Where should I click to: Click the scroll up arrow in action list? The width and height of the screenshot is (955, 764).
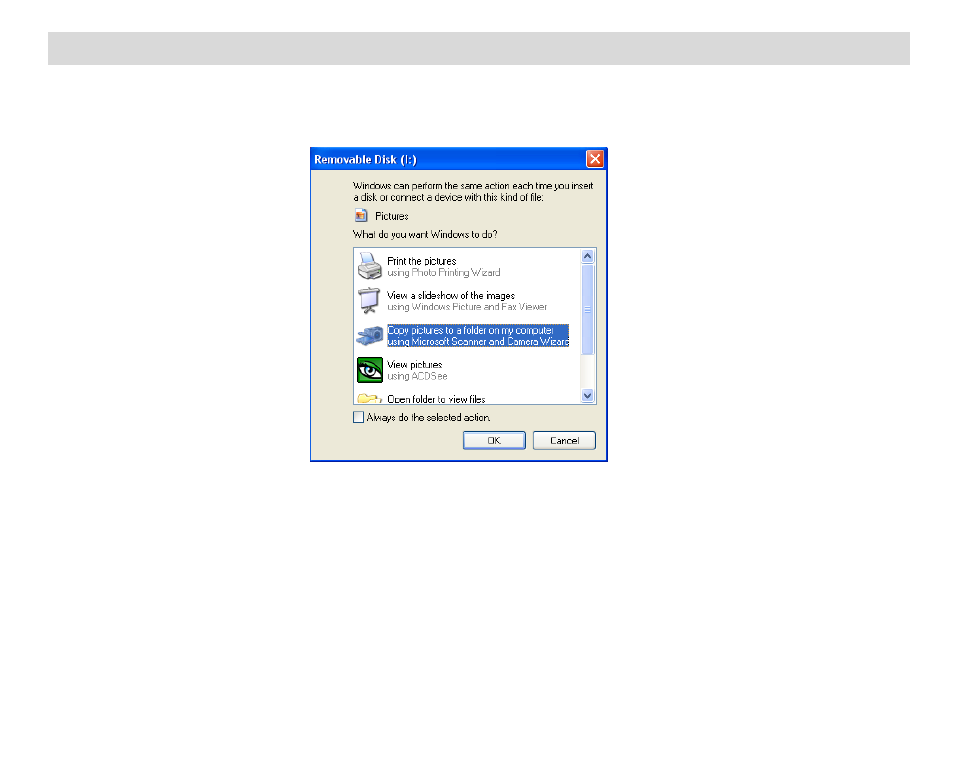(588, 256)
